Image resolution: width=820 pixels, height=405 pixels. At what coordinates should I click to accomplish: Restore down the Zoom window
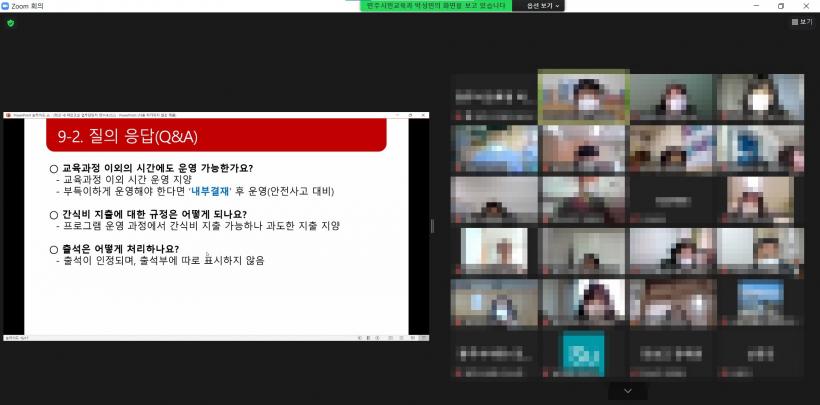pos(781,6)
